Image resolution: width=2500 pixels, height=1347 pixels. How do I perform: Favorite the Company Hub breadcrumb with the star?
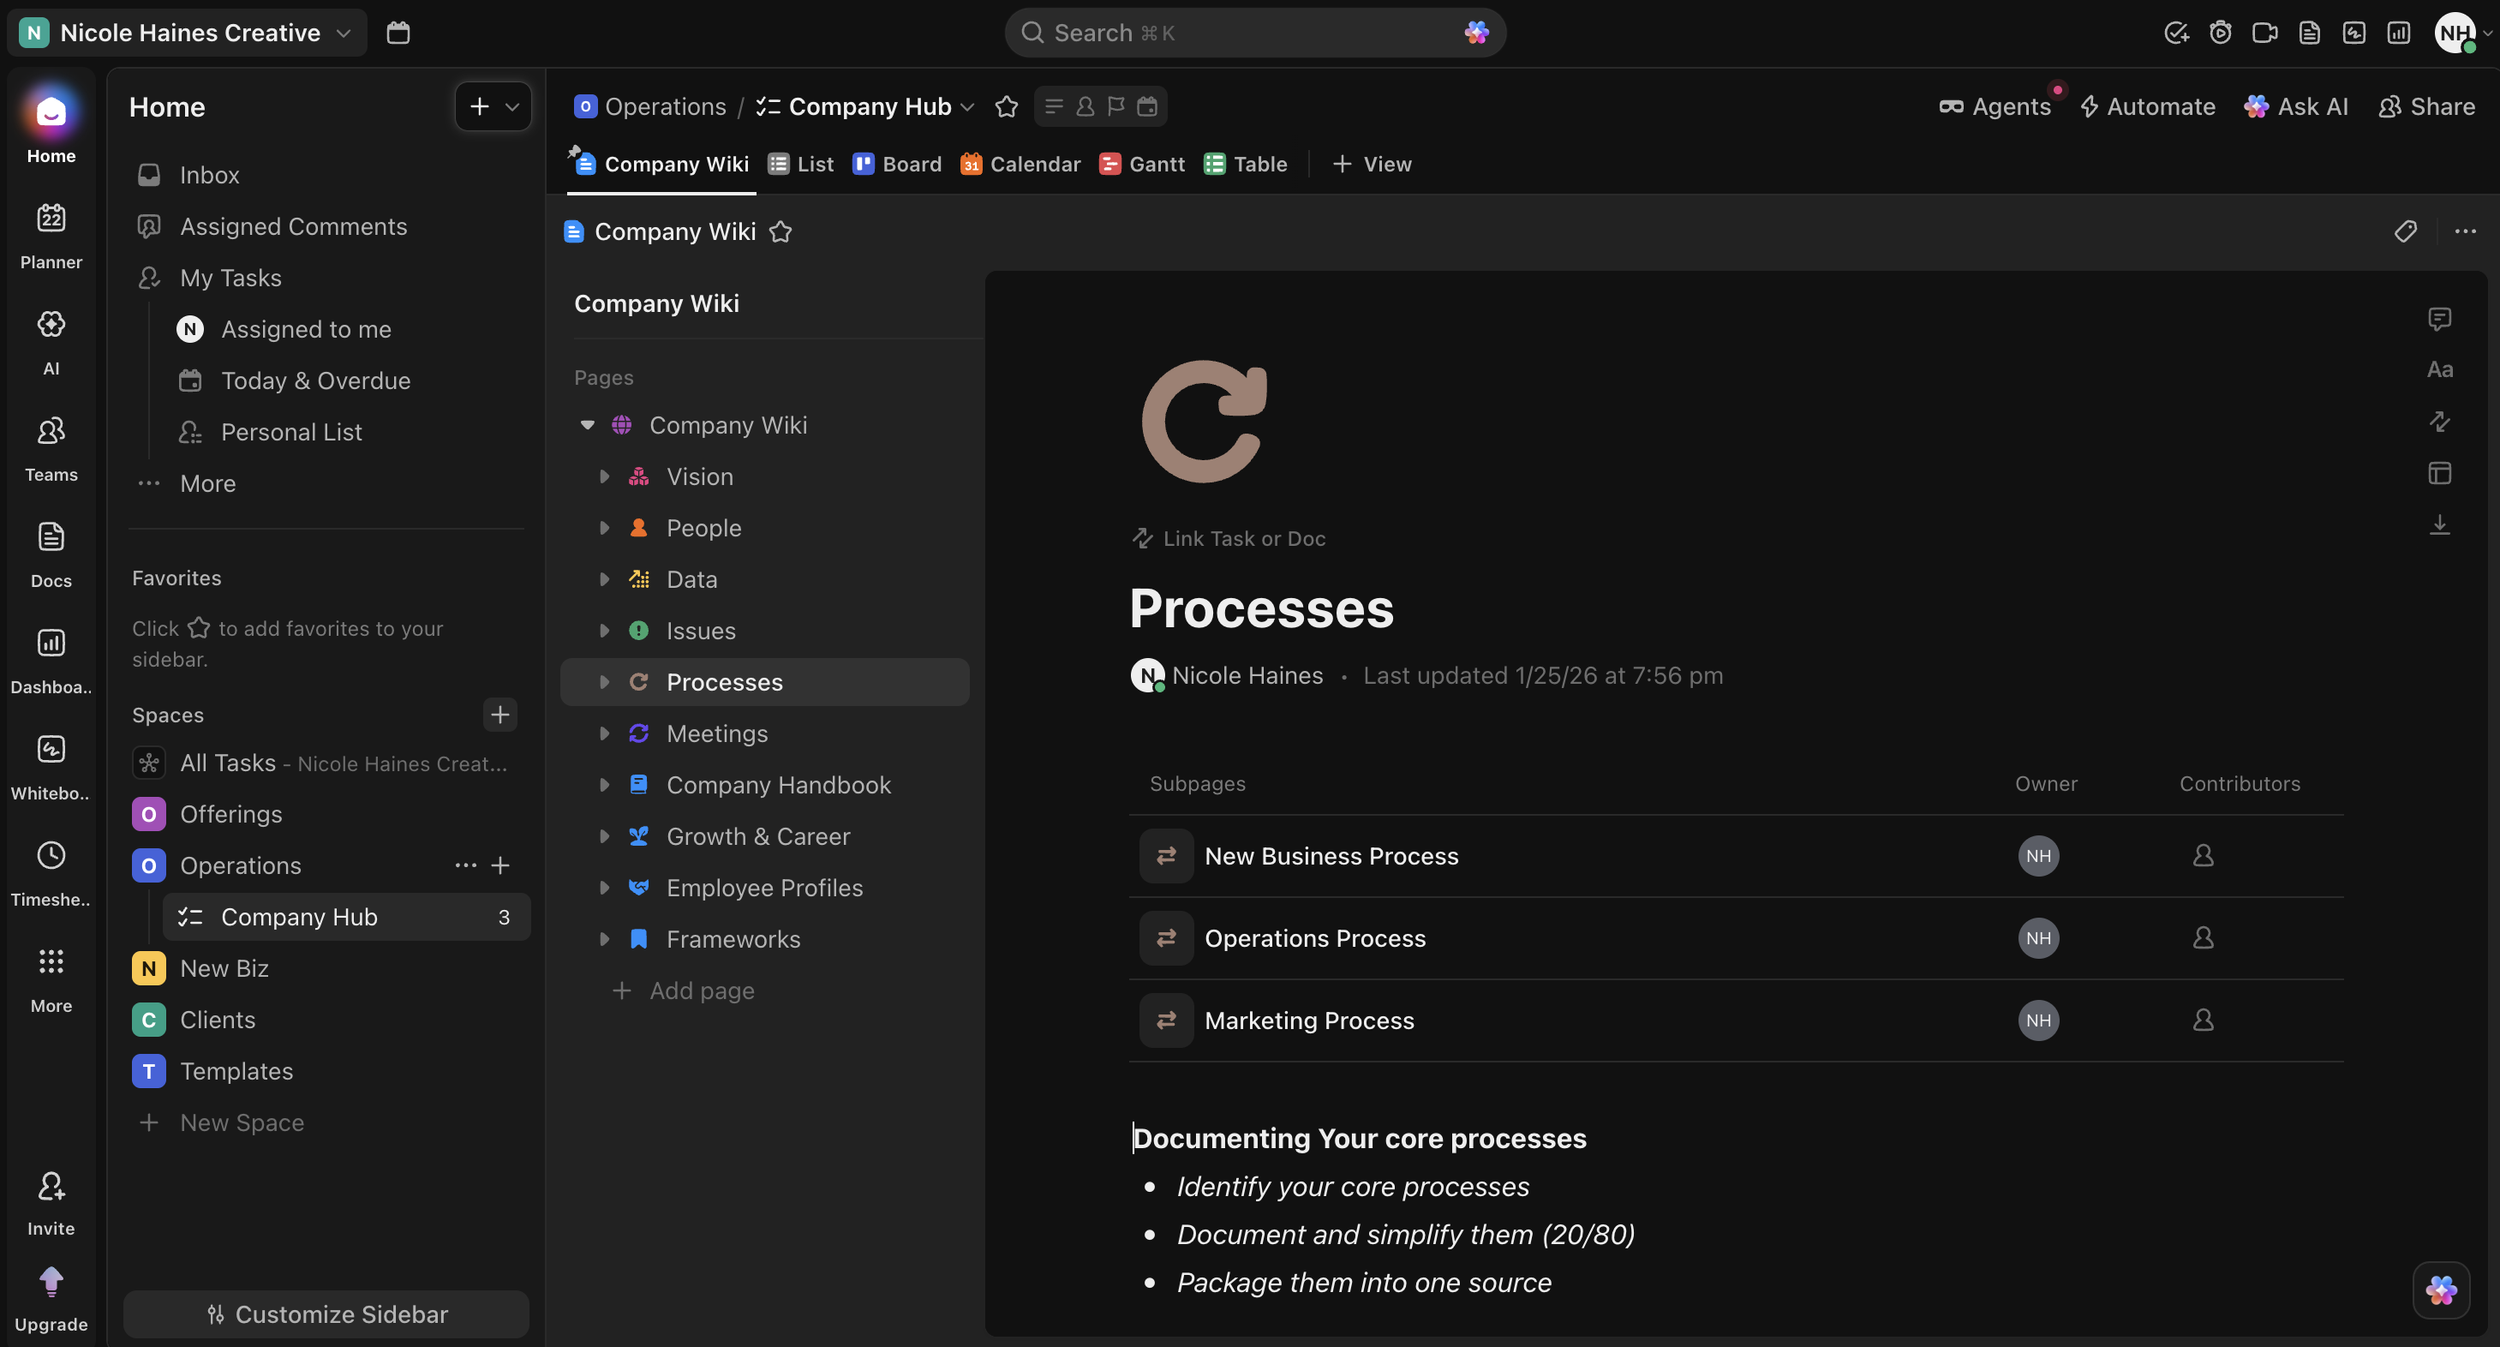point(1006,107)
